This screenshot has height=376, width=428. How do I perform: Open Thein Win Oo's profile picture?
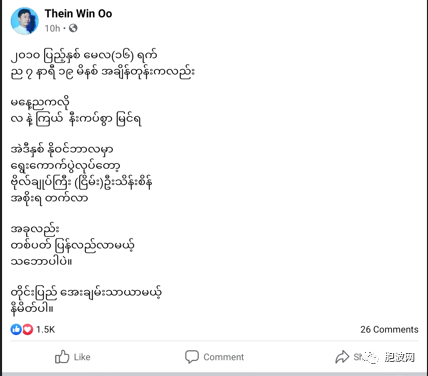coord(25,21)
